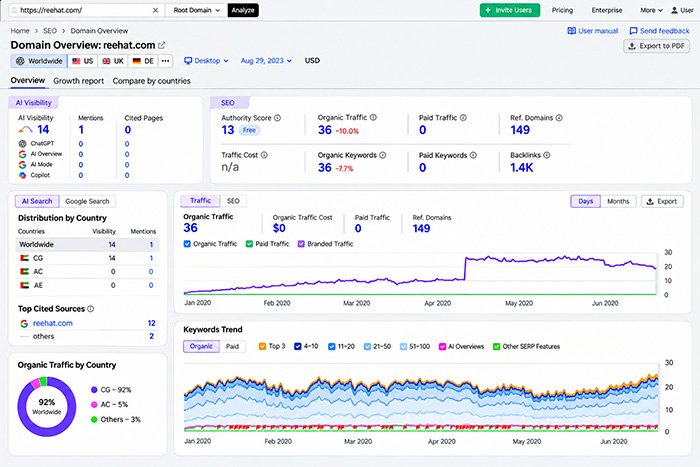Click the Backlinks info icon
The height and width of the screenshot is (467, 700).
547,155
